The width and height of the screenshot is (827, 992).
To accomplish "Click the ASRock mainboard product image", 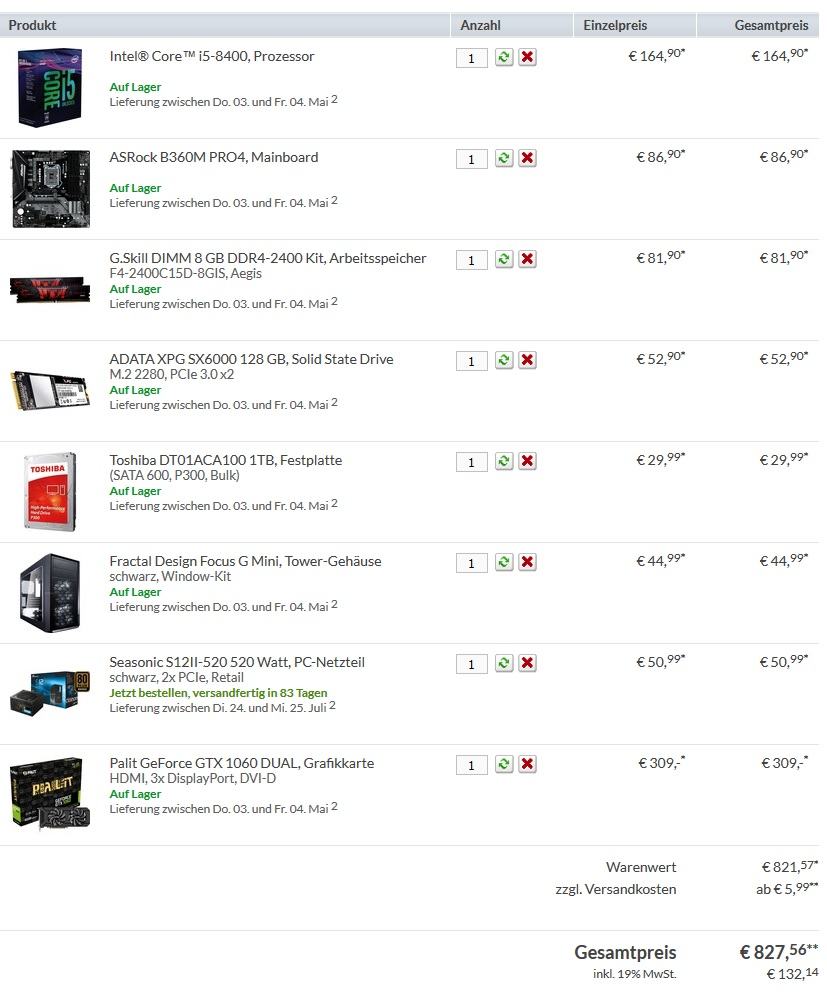I will tap(51, 189).
